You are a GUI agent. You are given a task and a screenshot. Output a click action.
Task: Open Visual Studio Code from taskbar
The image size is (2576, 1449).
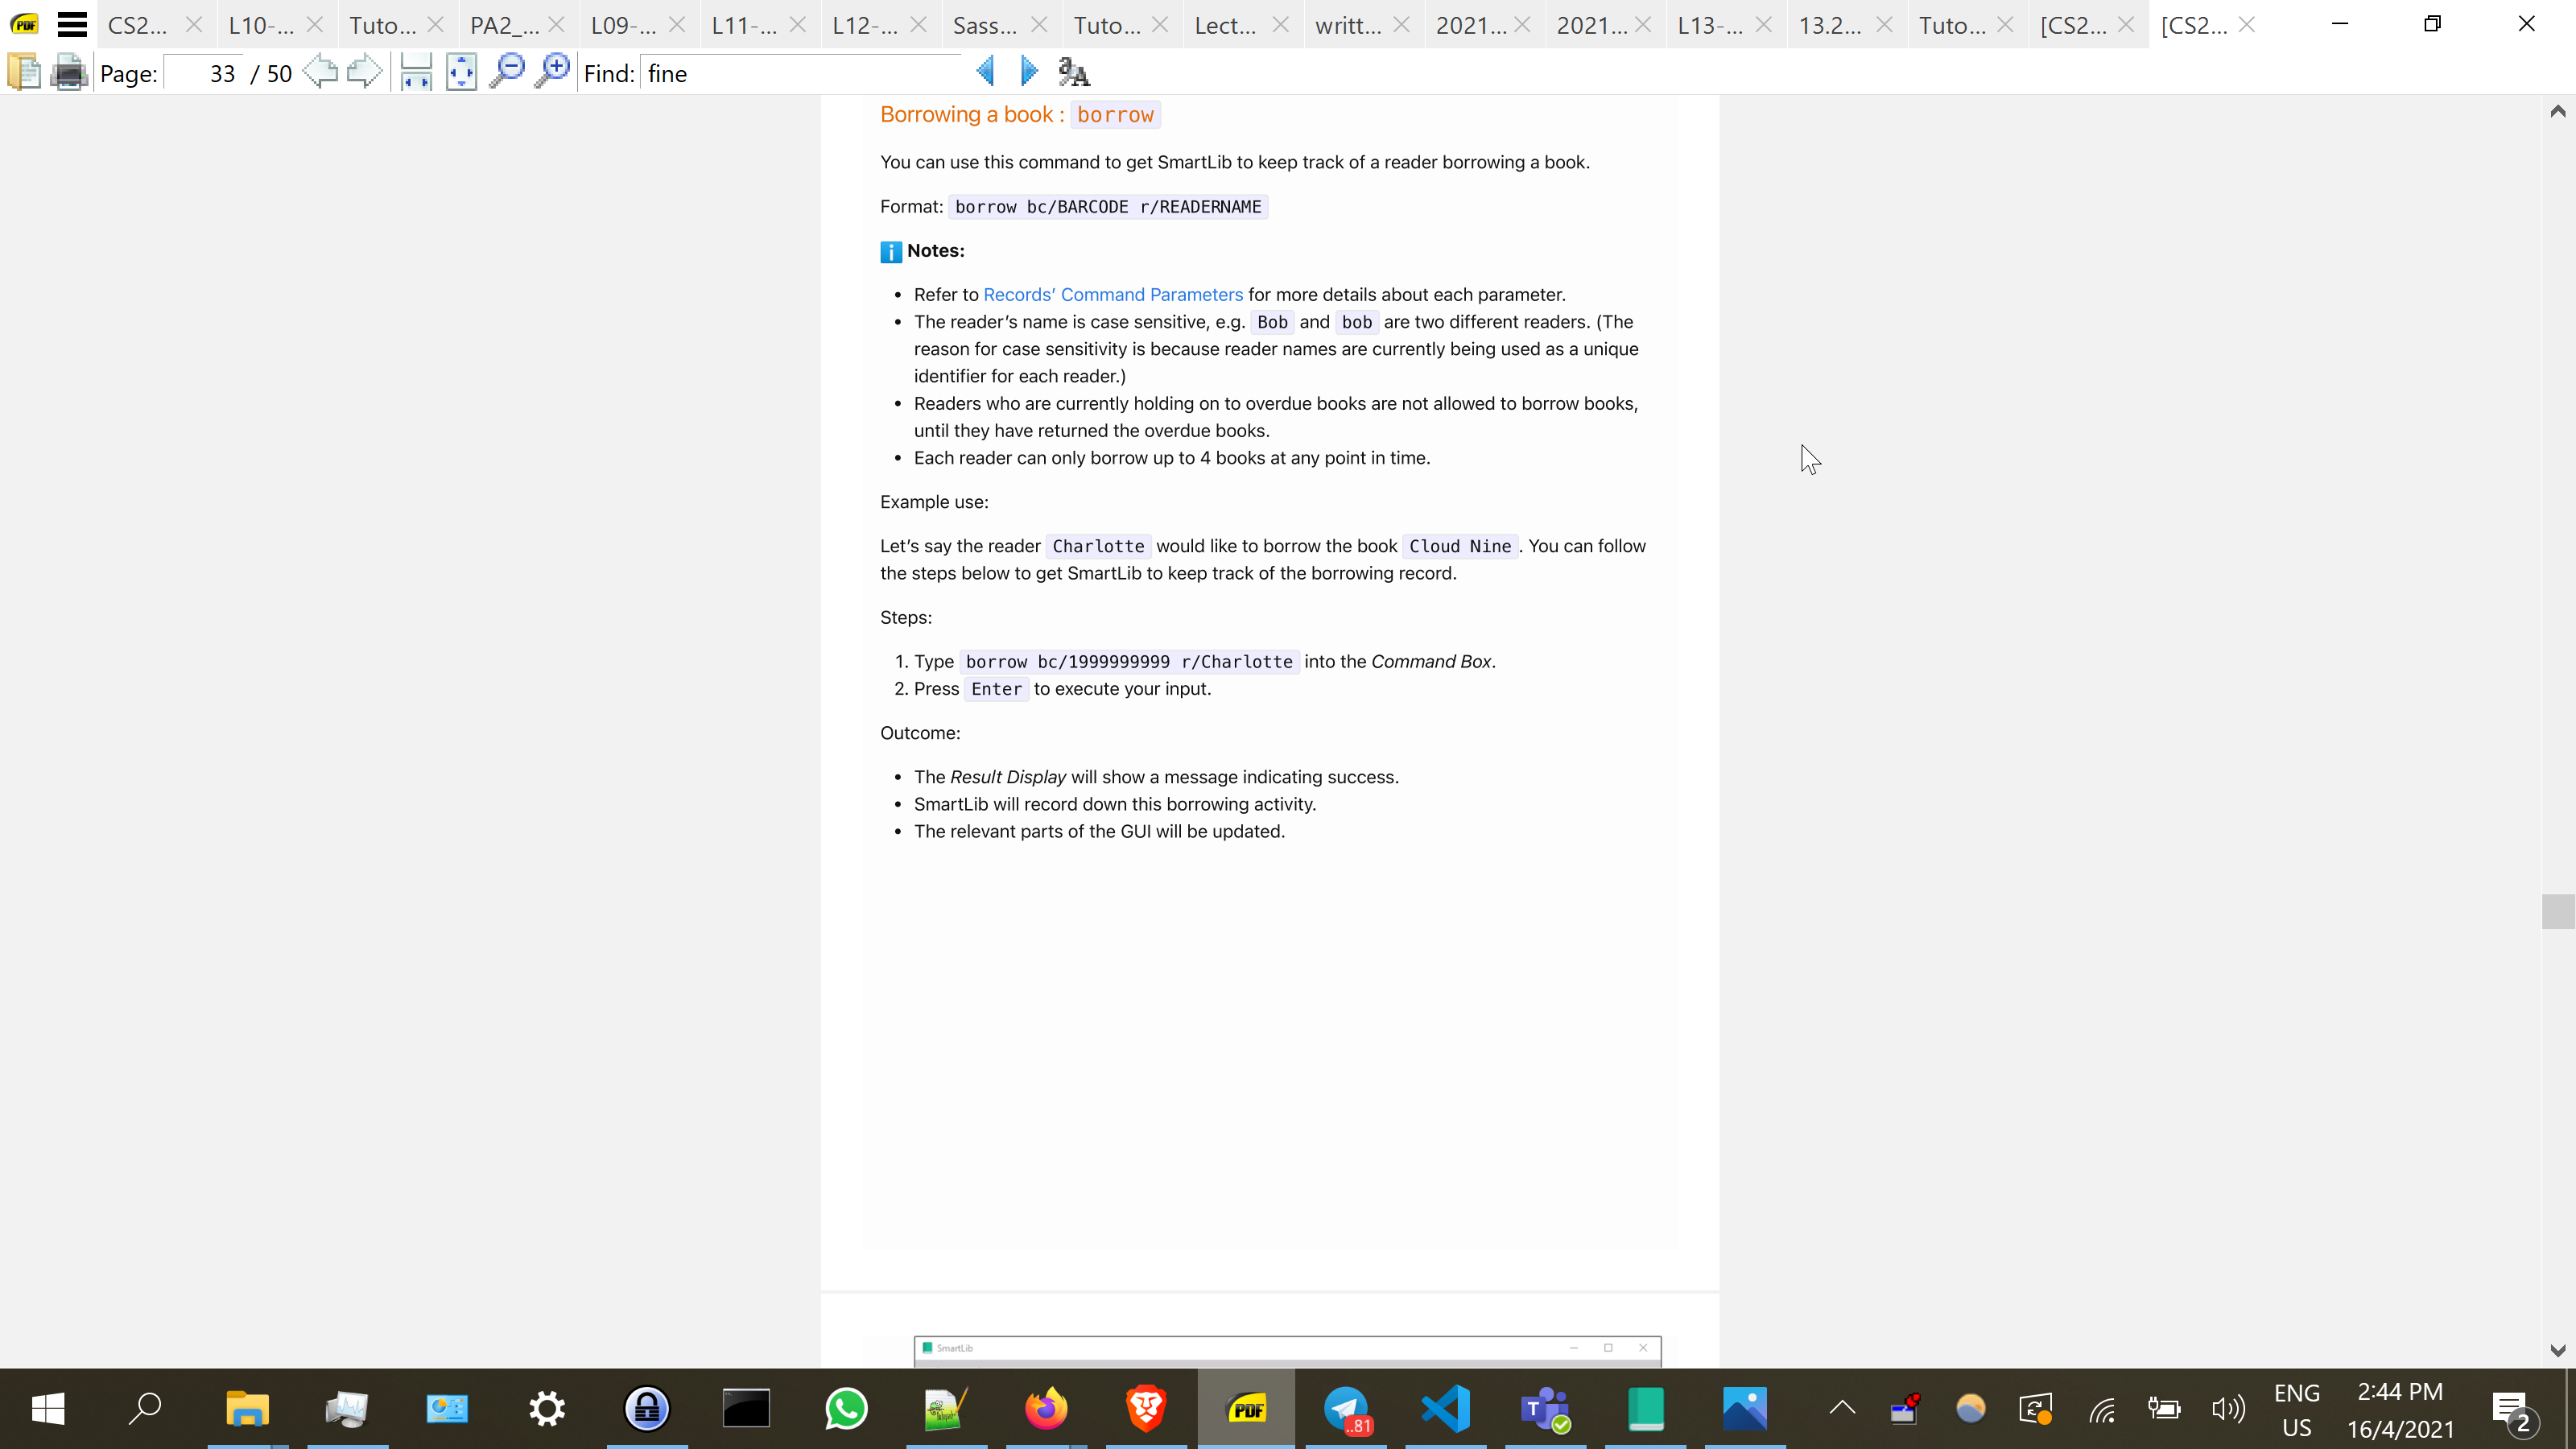[x=1446, y=1408]
